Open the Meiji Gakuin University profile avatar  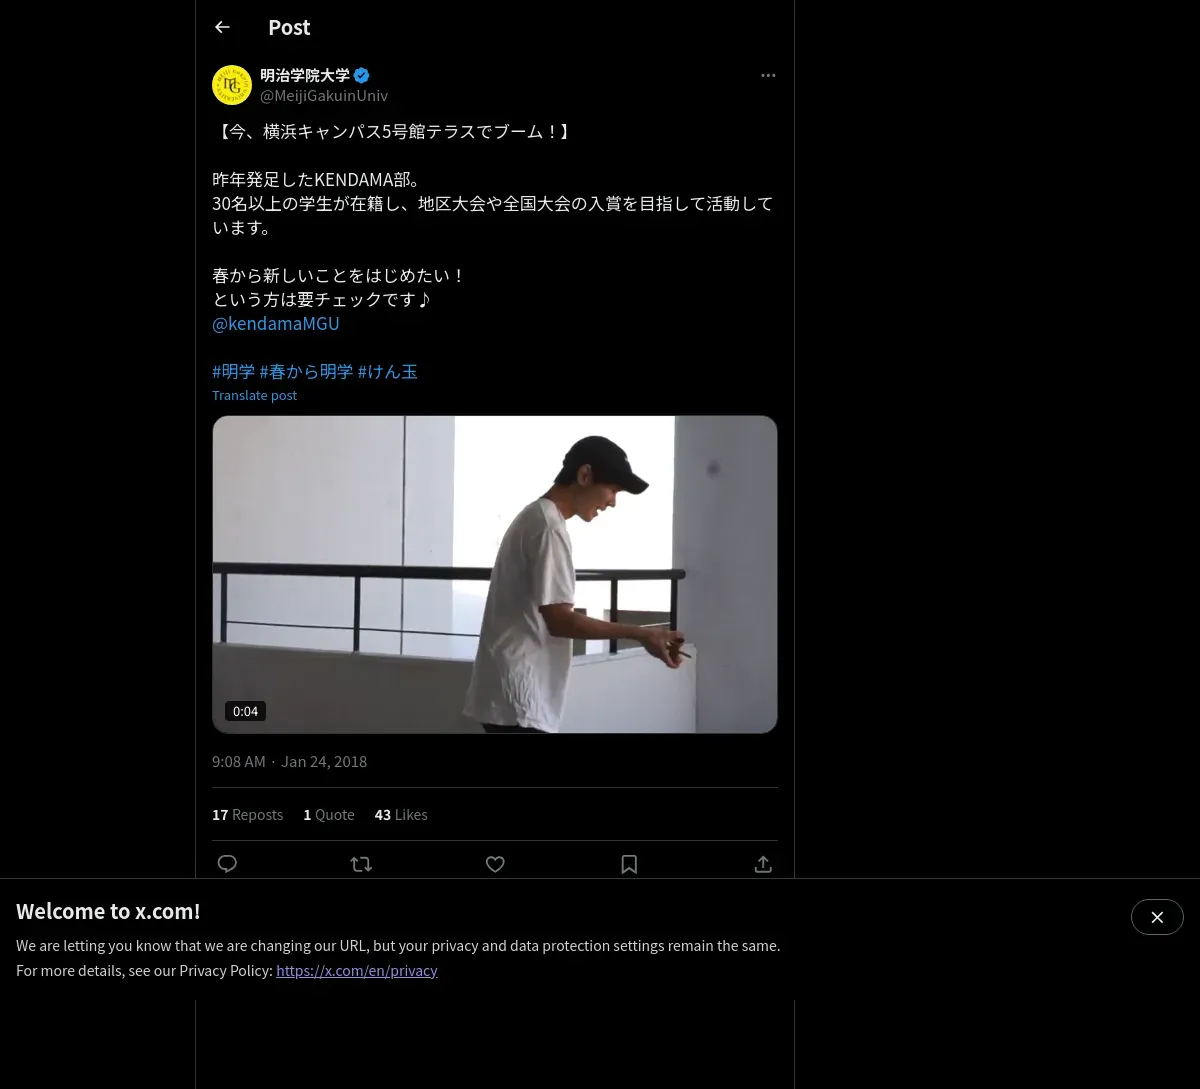[232, 85]
